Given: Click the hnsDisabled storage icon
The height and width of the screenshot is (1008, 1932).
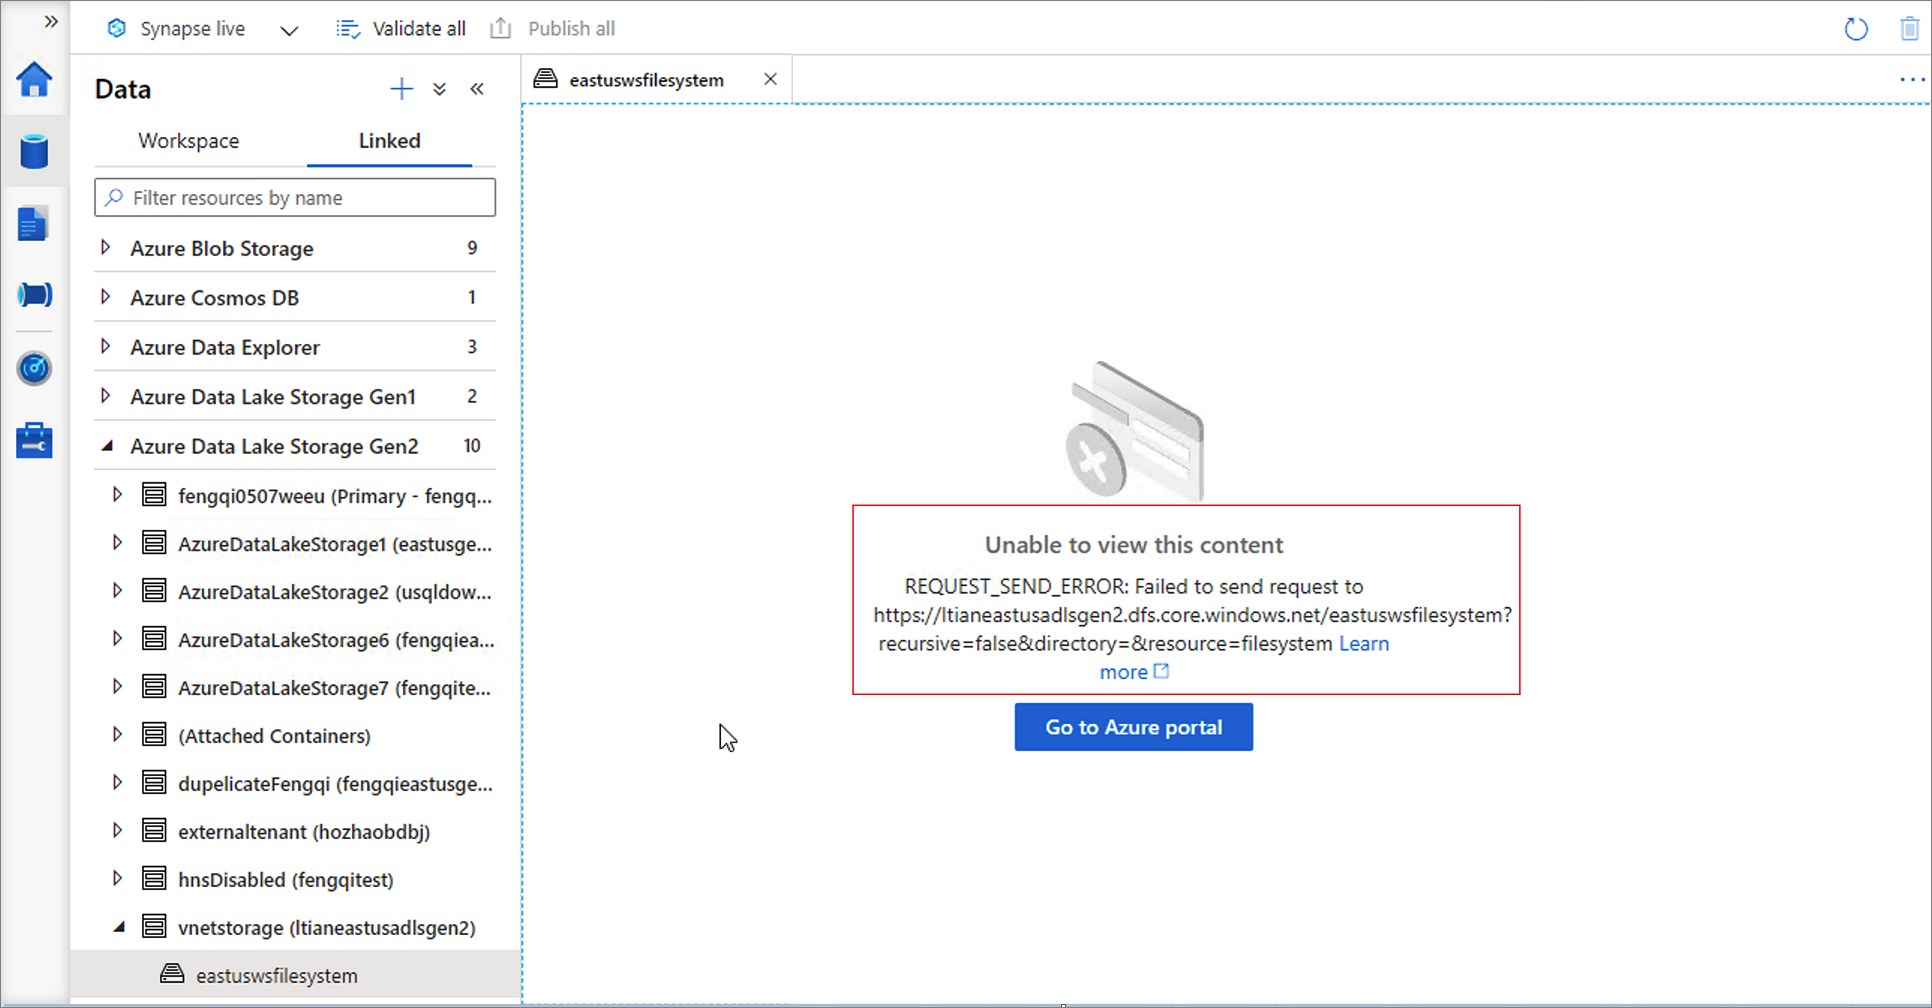Looking at the screenshot, I should 154,878.
